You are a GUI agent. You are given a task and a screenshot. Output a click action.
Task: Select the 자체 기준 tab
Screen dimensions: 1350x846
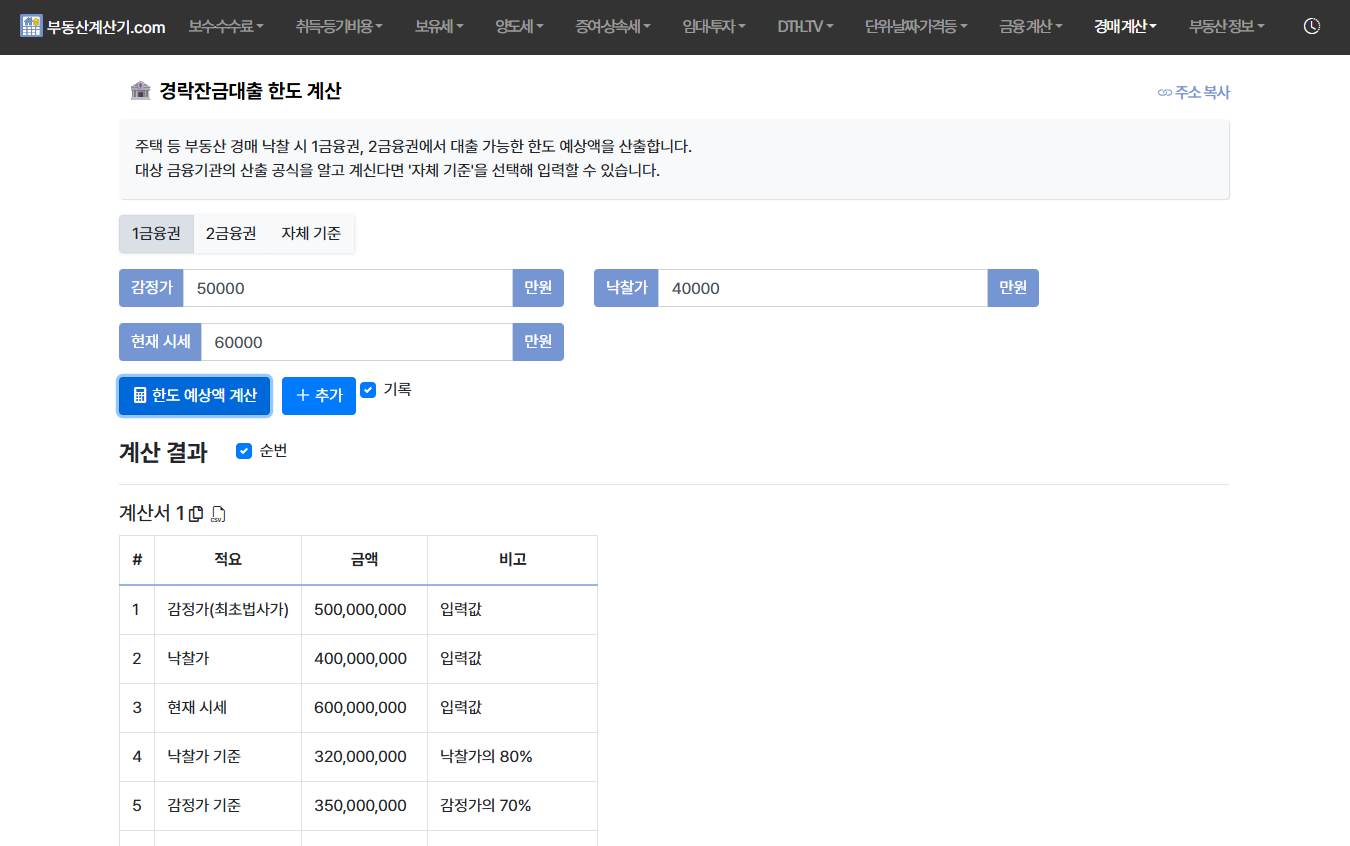pyautogui.click(x=310, y=233)
